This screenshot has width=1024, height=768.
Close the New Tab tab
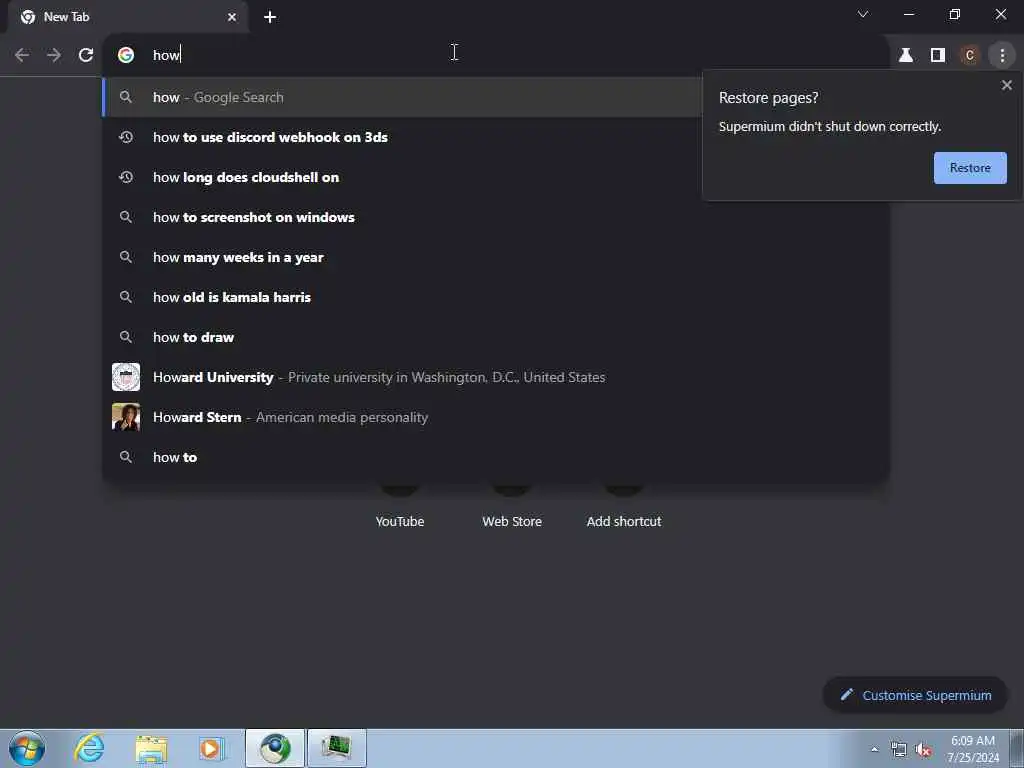pyautogui.click(x=232, y=17)
